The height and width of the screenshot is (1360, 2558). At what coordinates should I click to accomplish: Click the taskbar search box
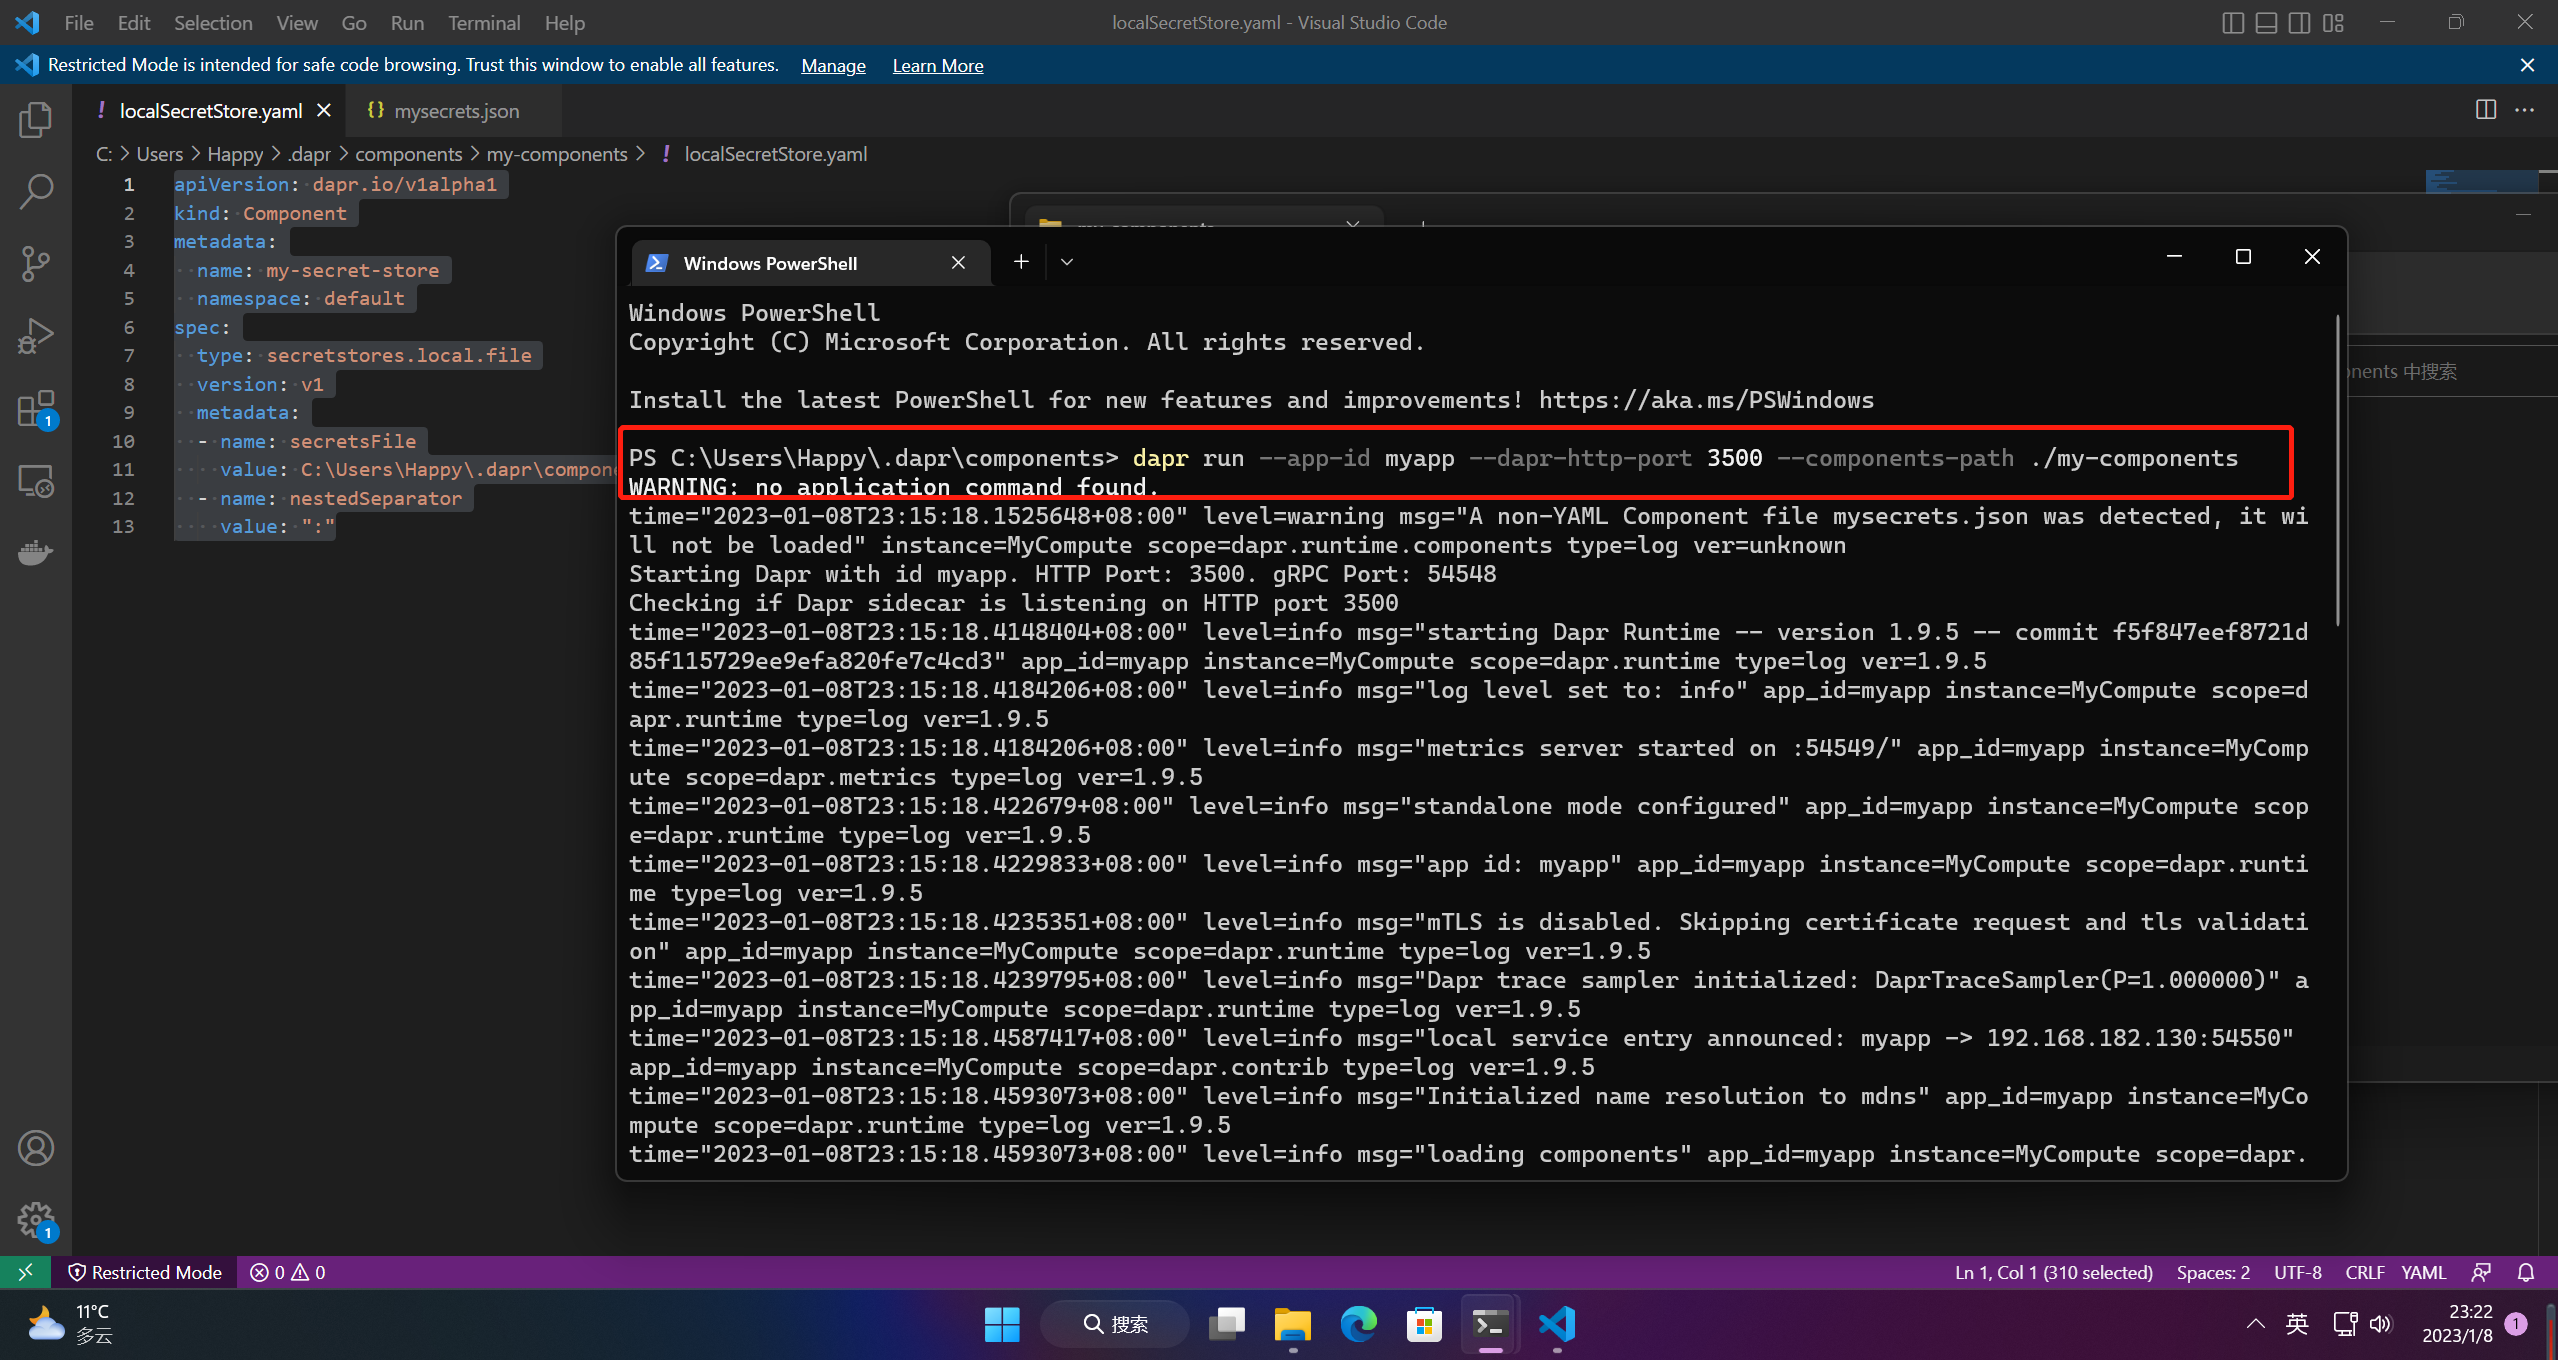pyautogui.click(x=1115, y=1324)
